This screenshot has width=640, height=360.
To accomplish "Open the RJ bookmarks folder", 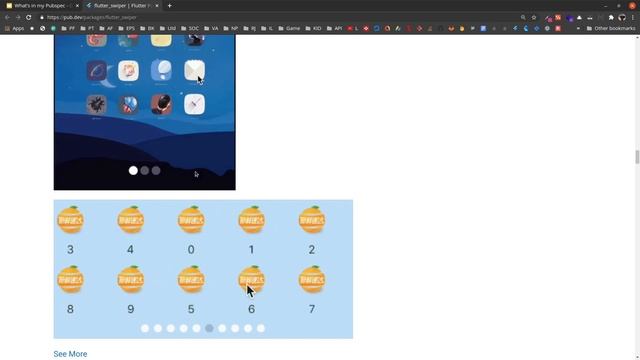I will tap(250, 29).
